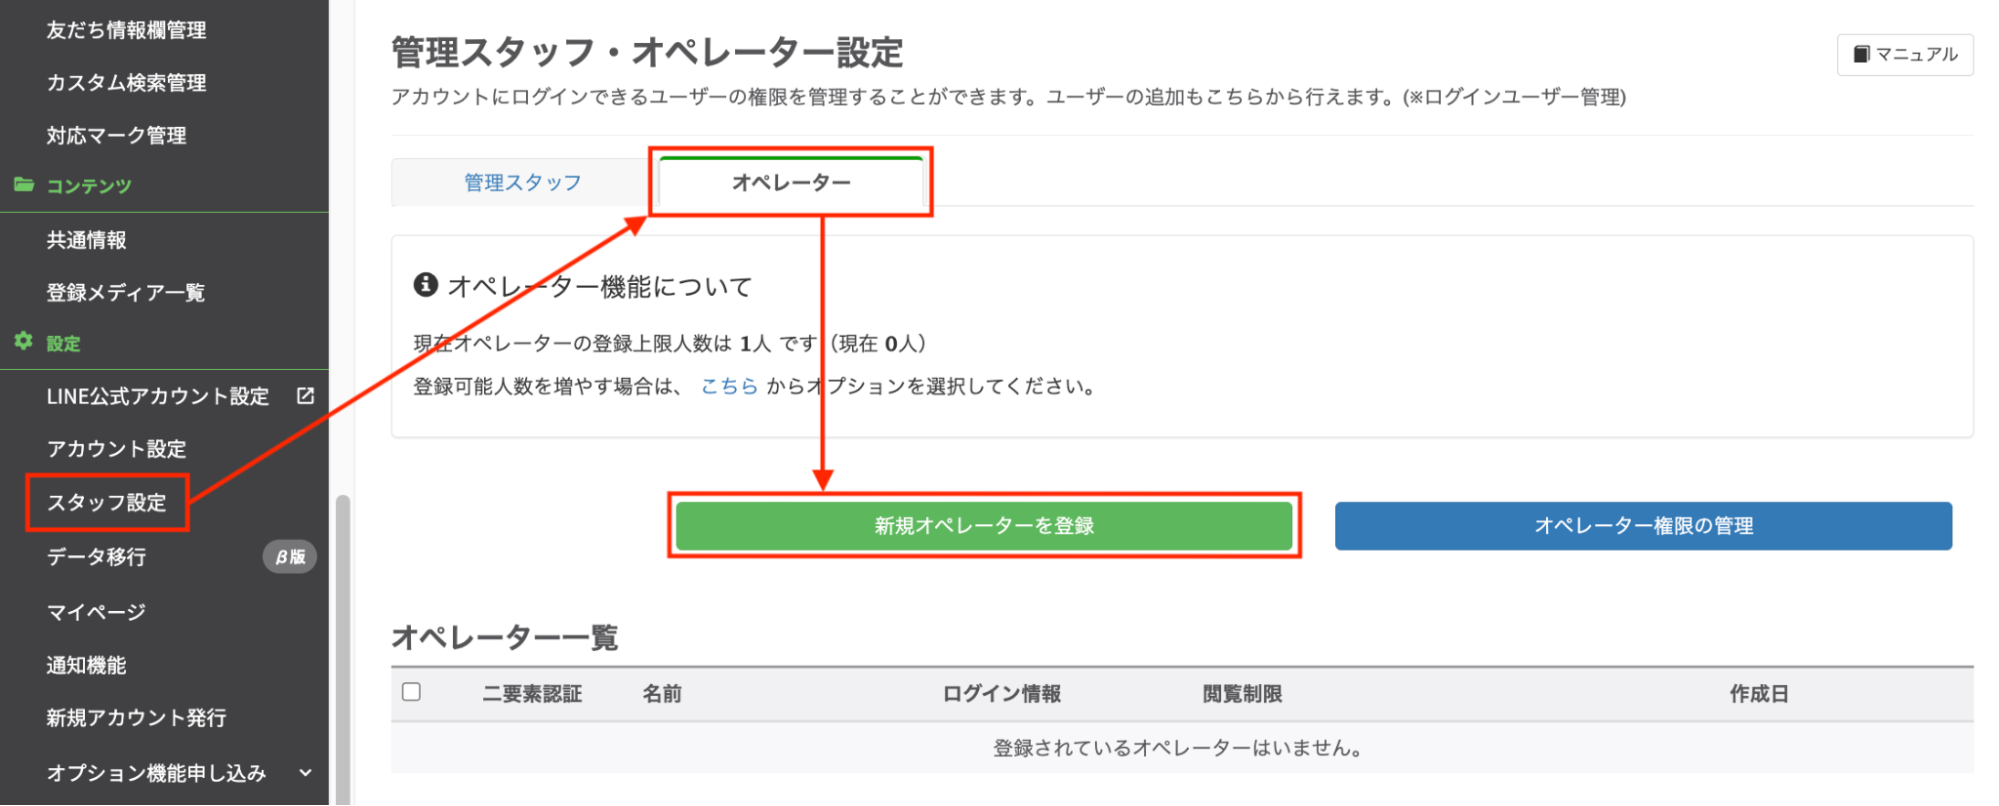This screenshot has height=806, width=1999.
Task: Click the オペレーター一覧 heading
Action: coord(505,637)
